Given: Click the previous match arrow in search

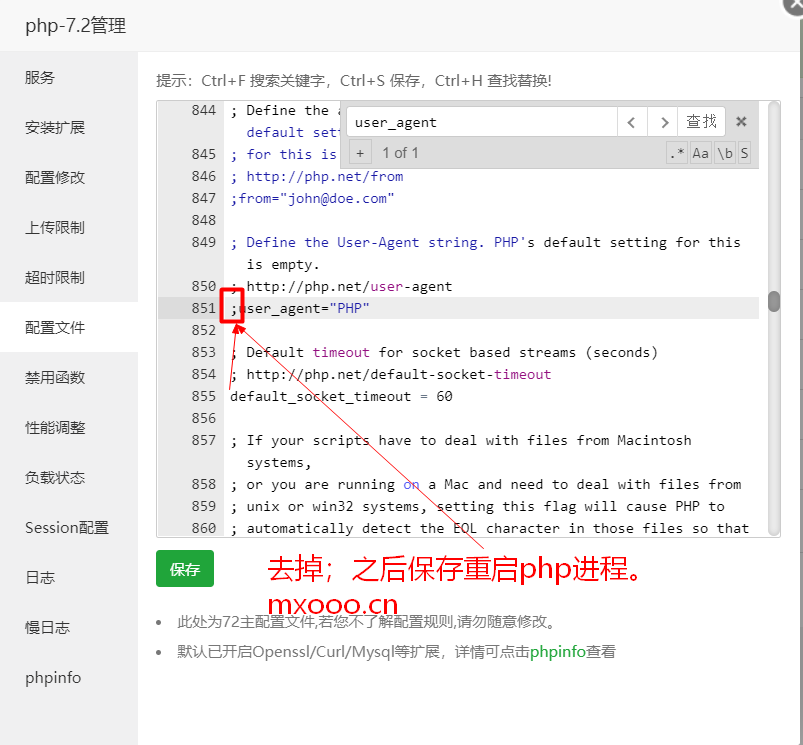Looking at the screenshot, I should point(631,122).
